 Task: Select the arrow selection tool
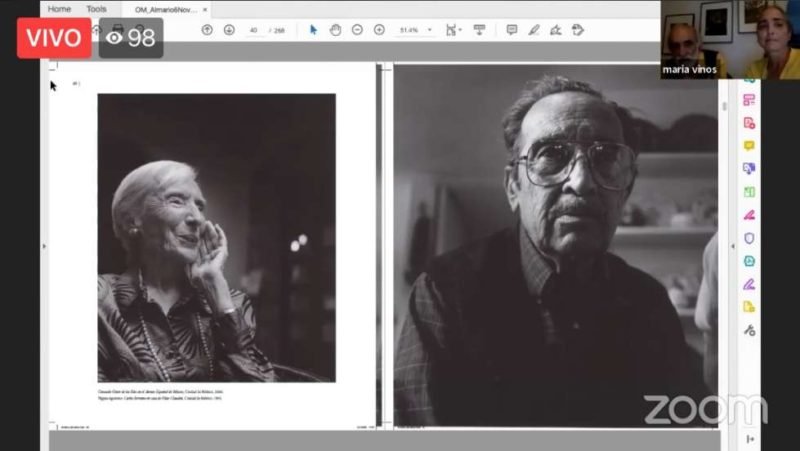coord(313,30)
